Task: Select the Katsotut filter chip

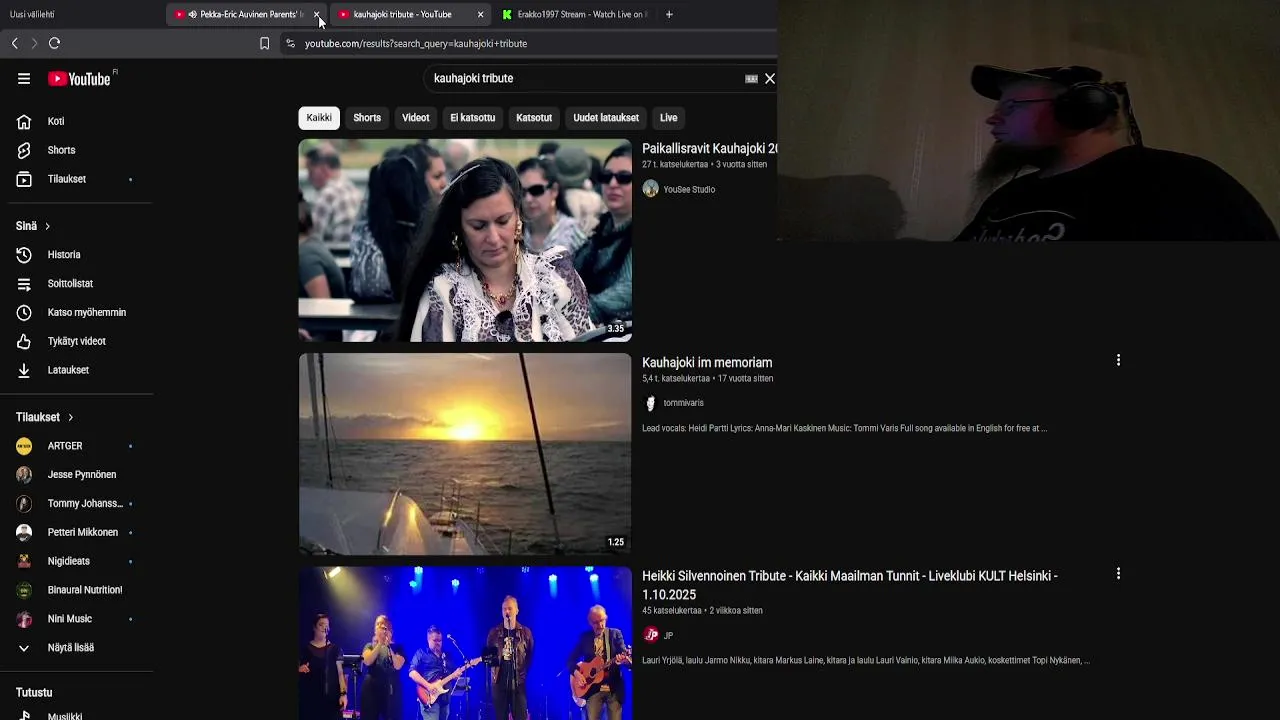Action: [534, 118]
